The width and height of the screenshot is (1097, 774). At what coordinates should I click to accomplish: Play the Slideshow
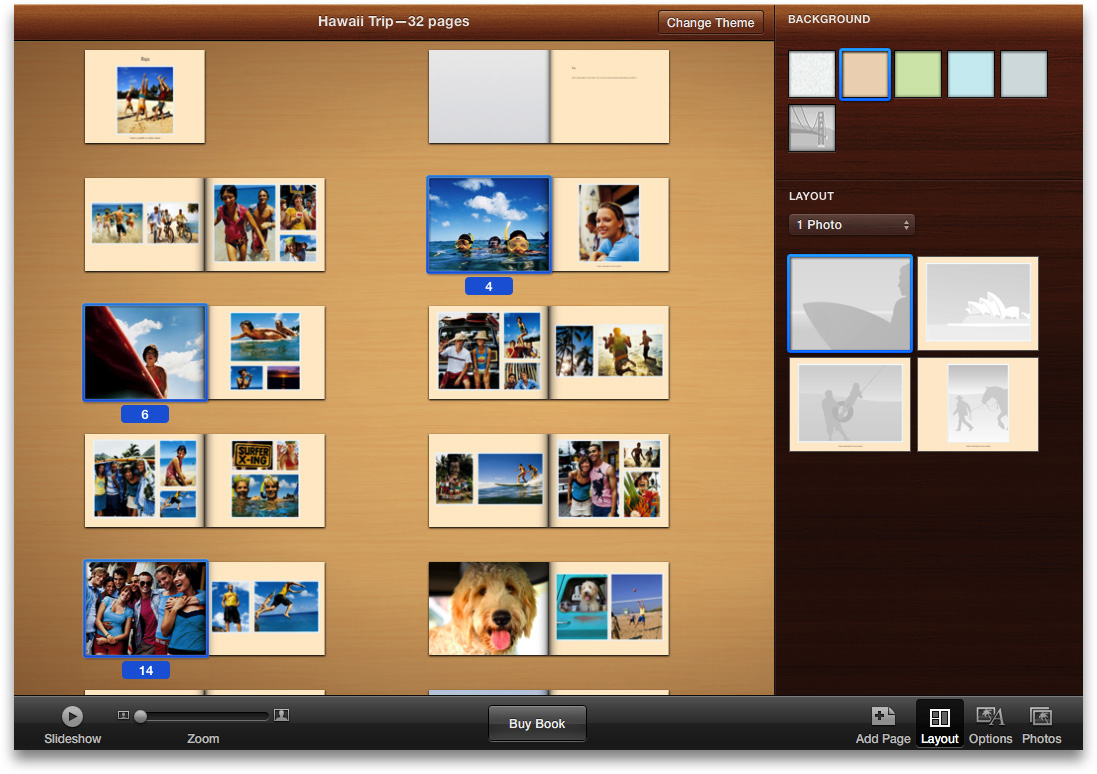pyautogui.click(x=72, y=716)
